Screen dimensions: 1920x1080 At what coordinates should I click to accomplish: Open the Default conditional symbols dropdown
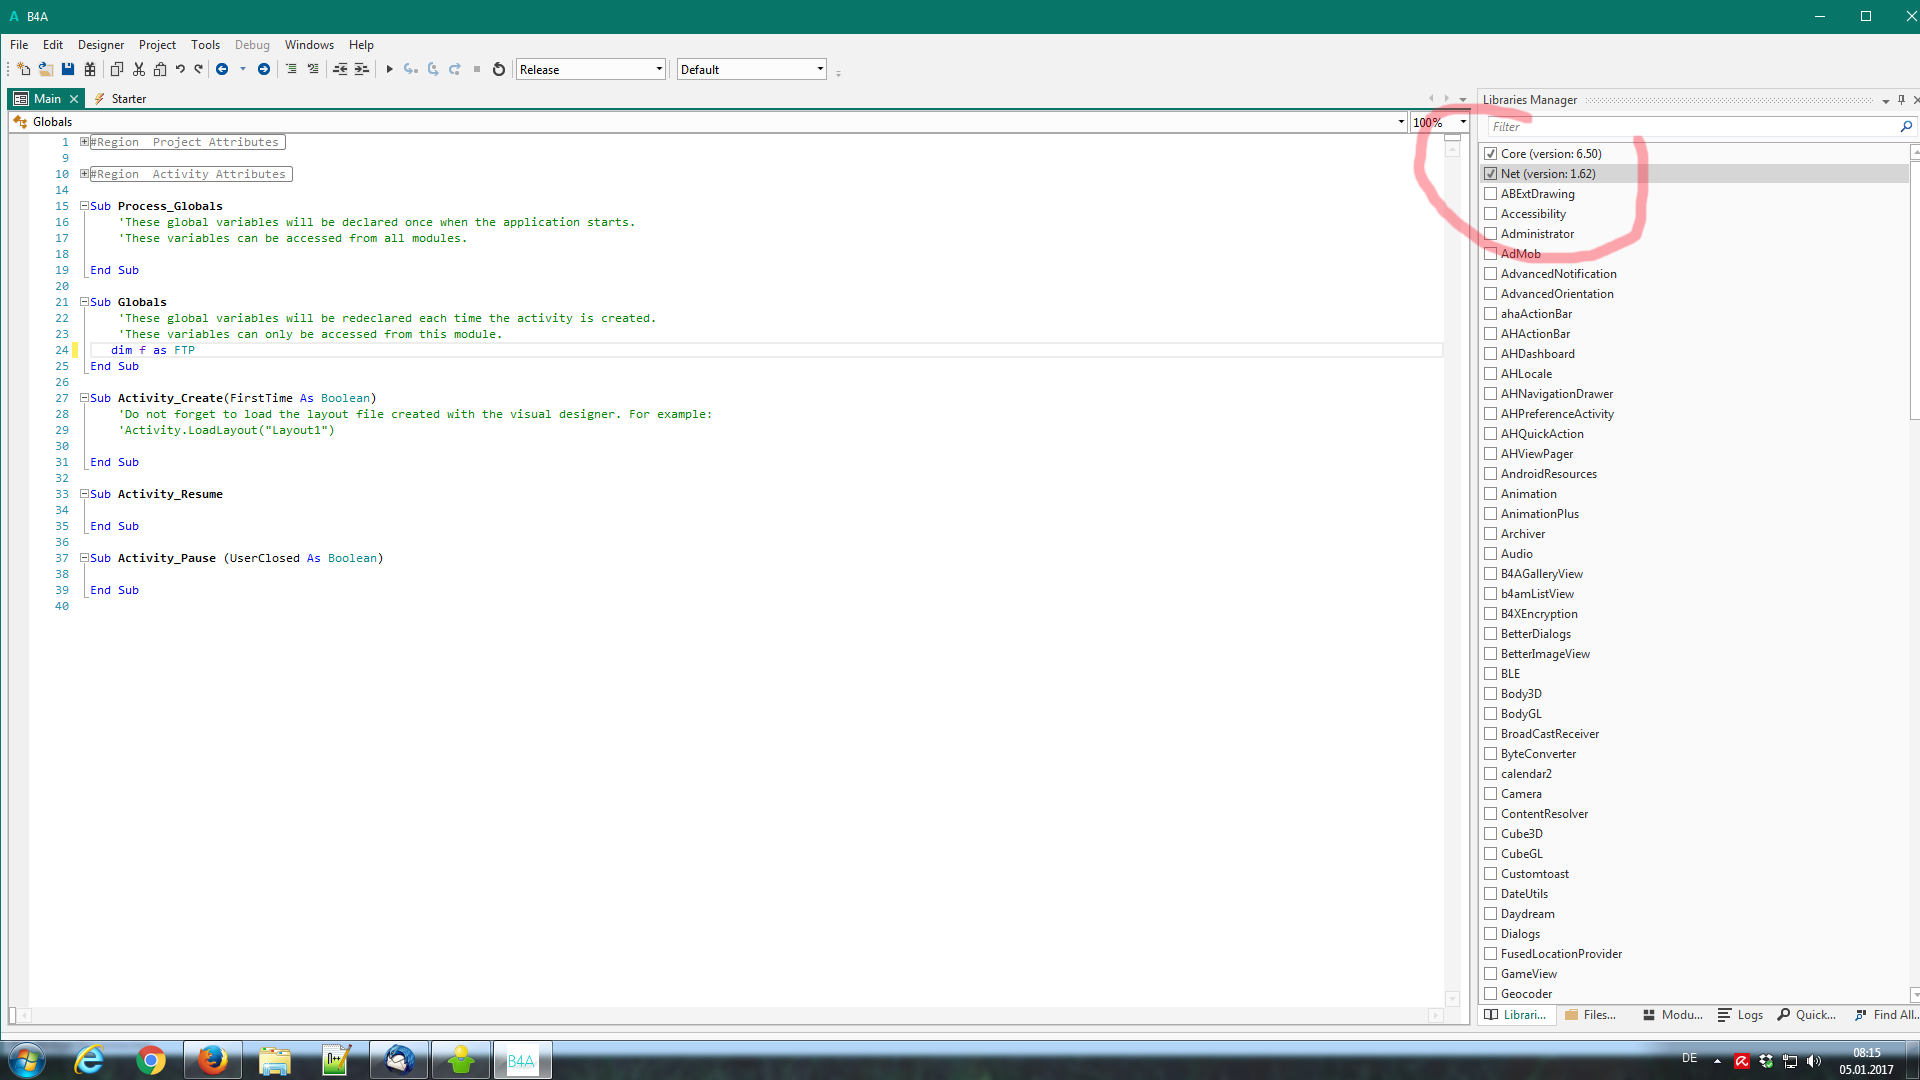[818, 69]
